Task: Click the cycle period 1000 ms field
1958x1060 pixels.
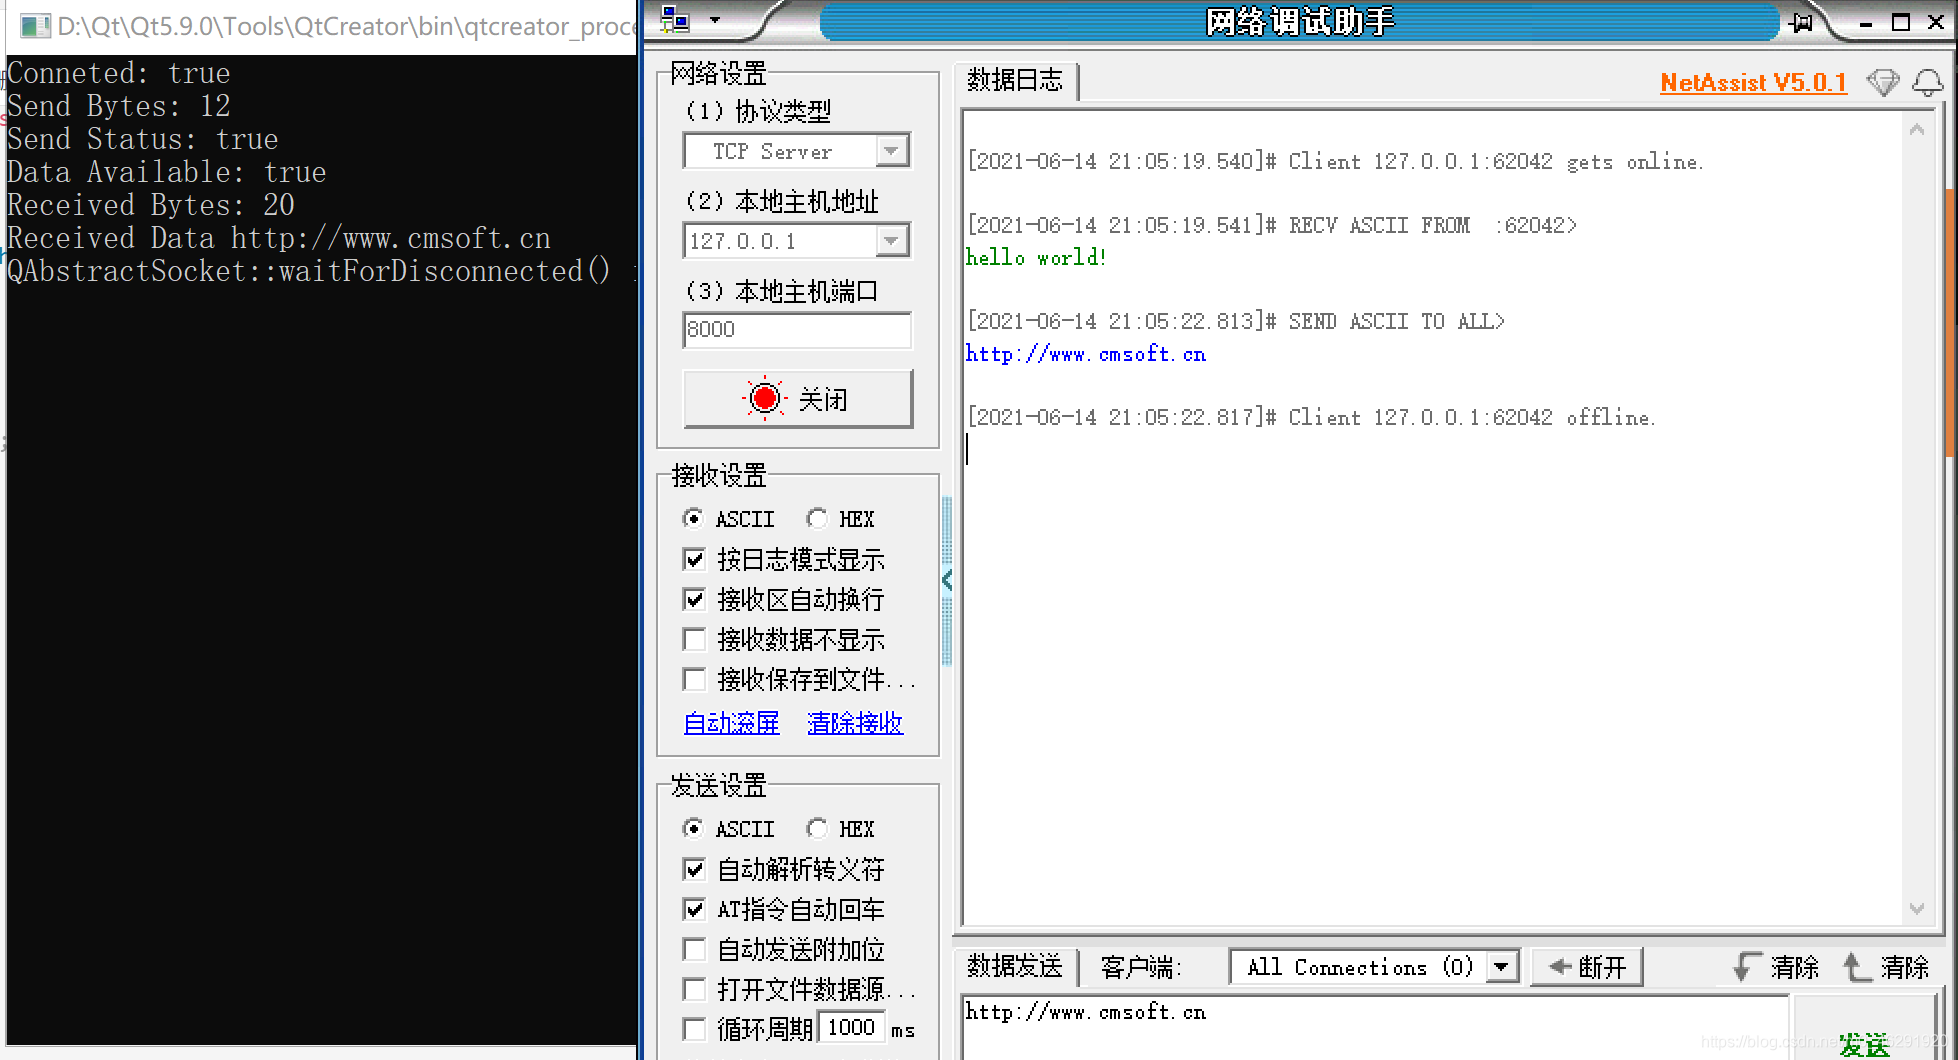Action: (852, 1028)
